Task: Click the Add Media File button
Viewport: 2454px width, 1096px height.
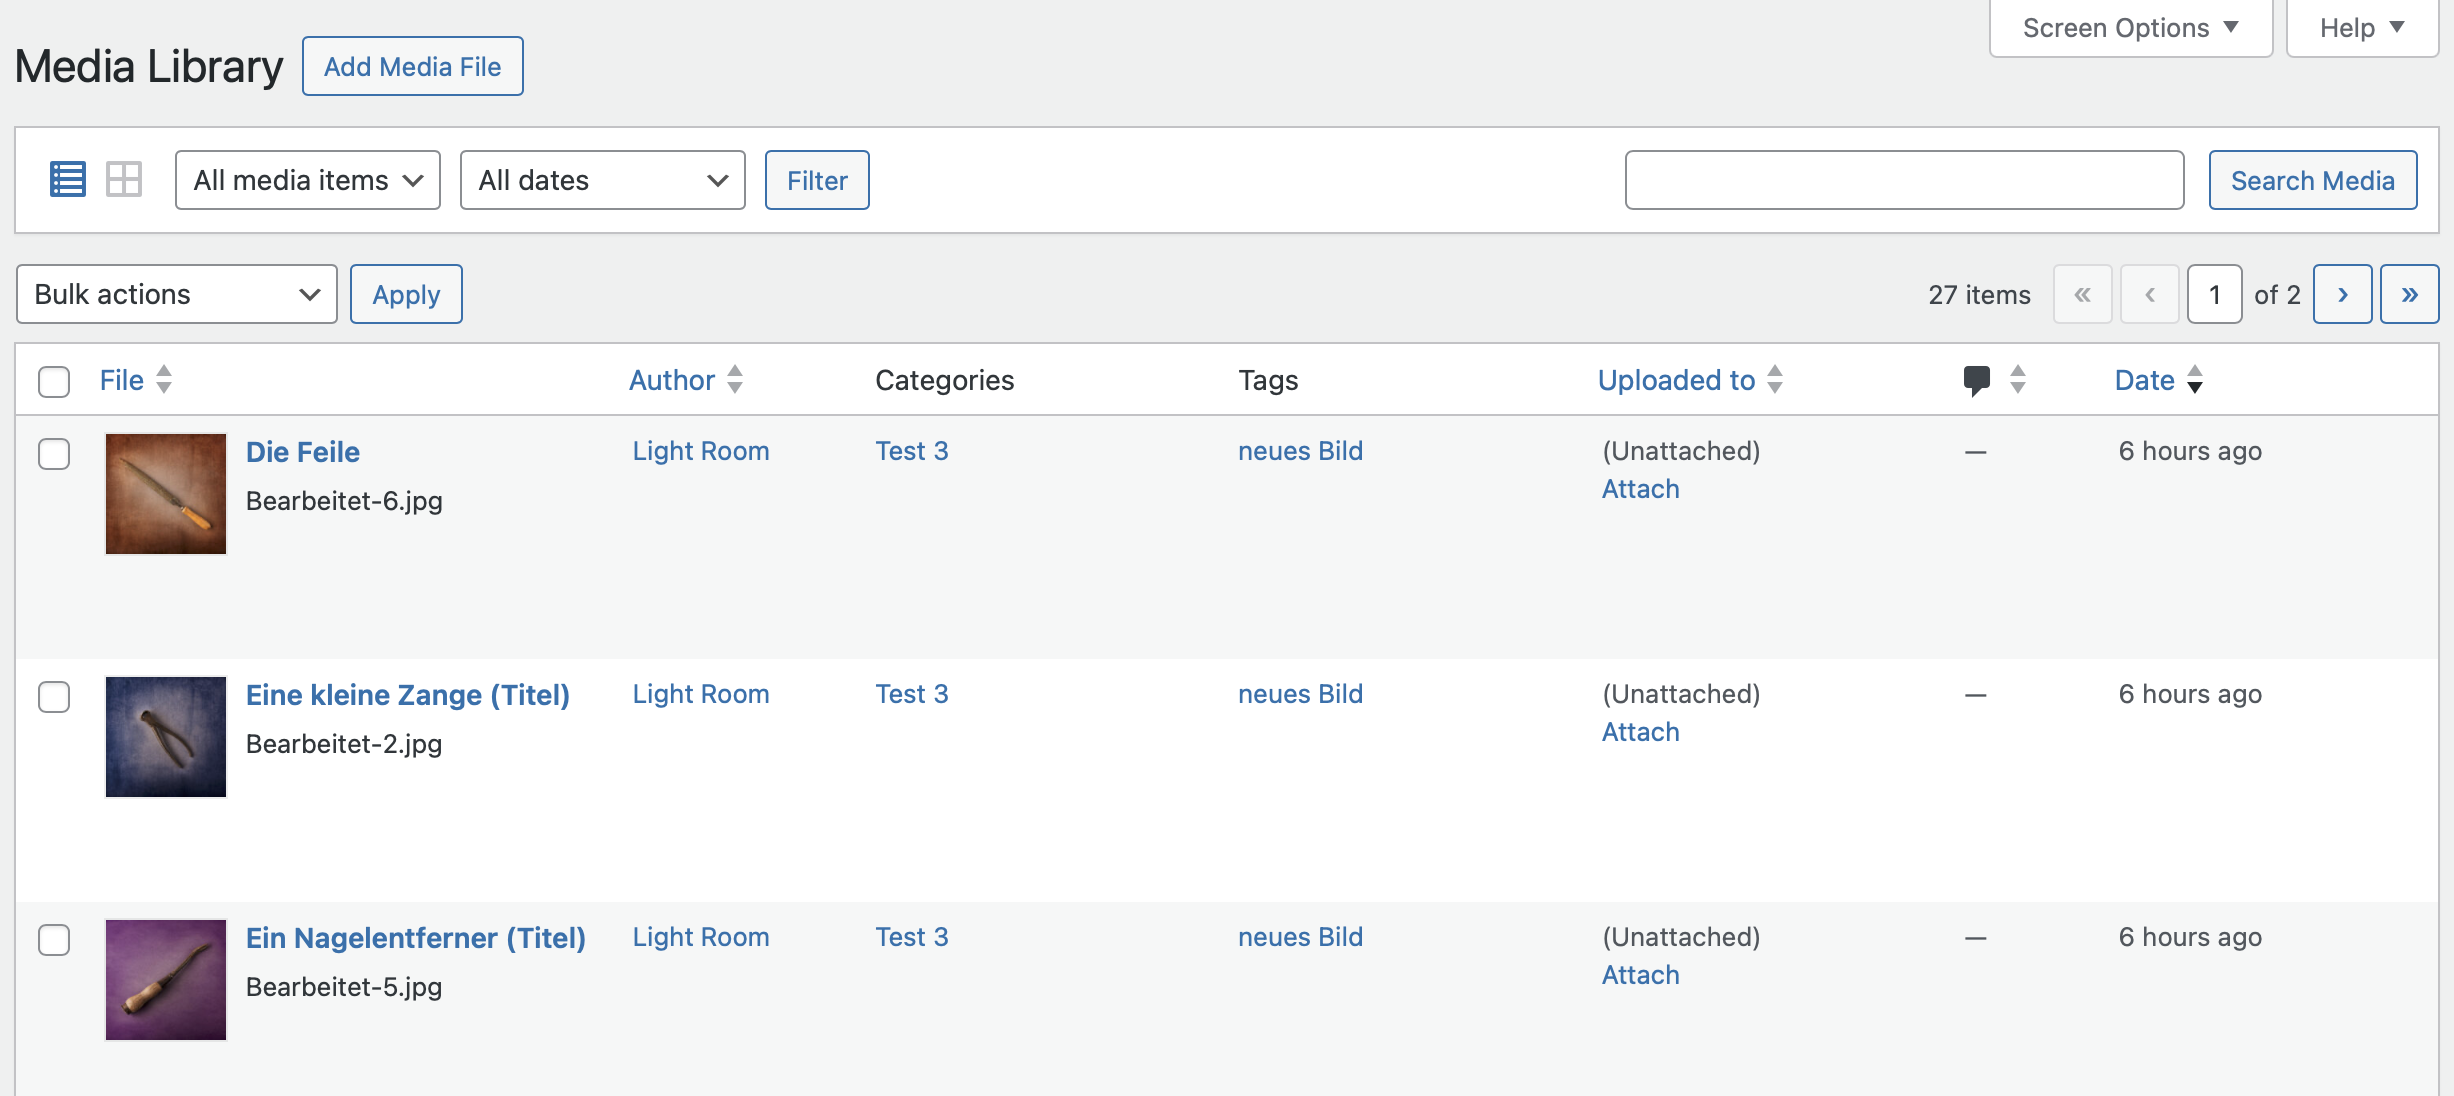Action: (x=412, y=67)
